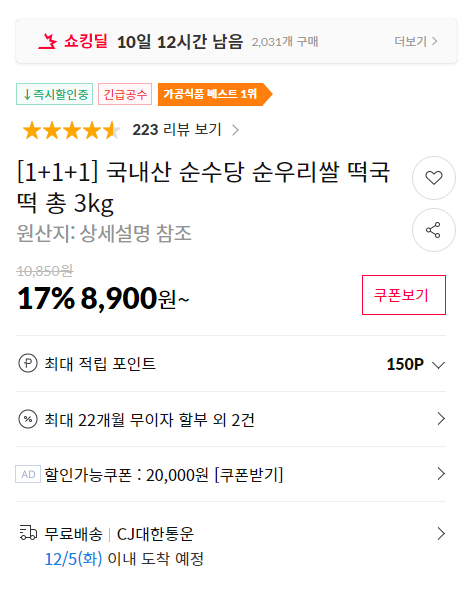This screenshot has width=473, height=593.
Task: Open 223 리뷰 보기 reviews link
Action: point(185,130)
